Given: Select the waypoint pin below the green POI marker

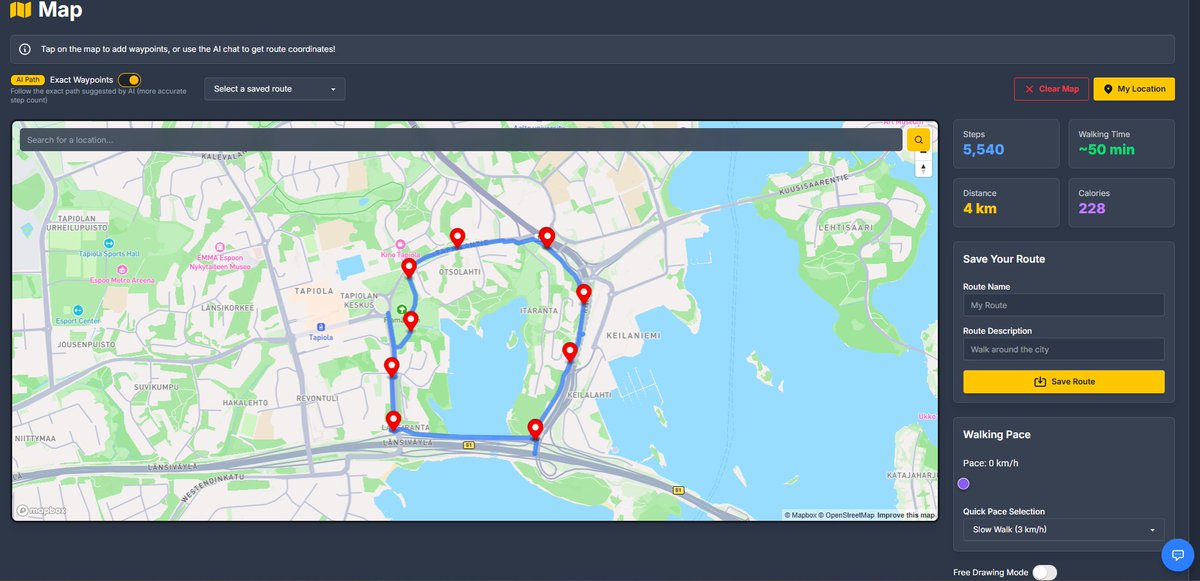Looking at the screenshot, I should [410, 322].
